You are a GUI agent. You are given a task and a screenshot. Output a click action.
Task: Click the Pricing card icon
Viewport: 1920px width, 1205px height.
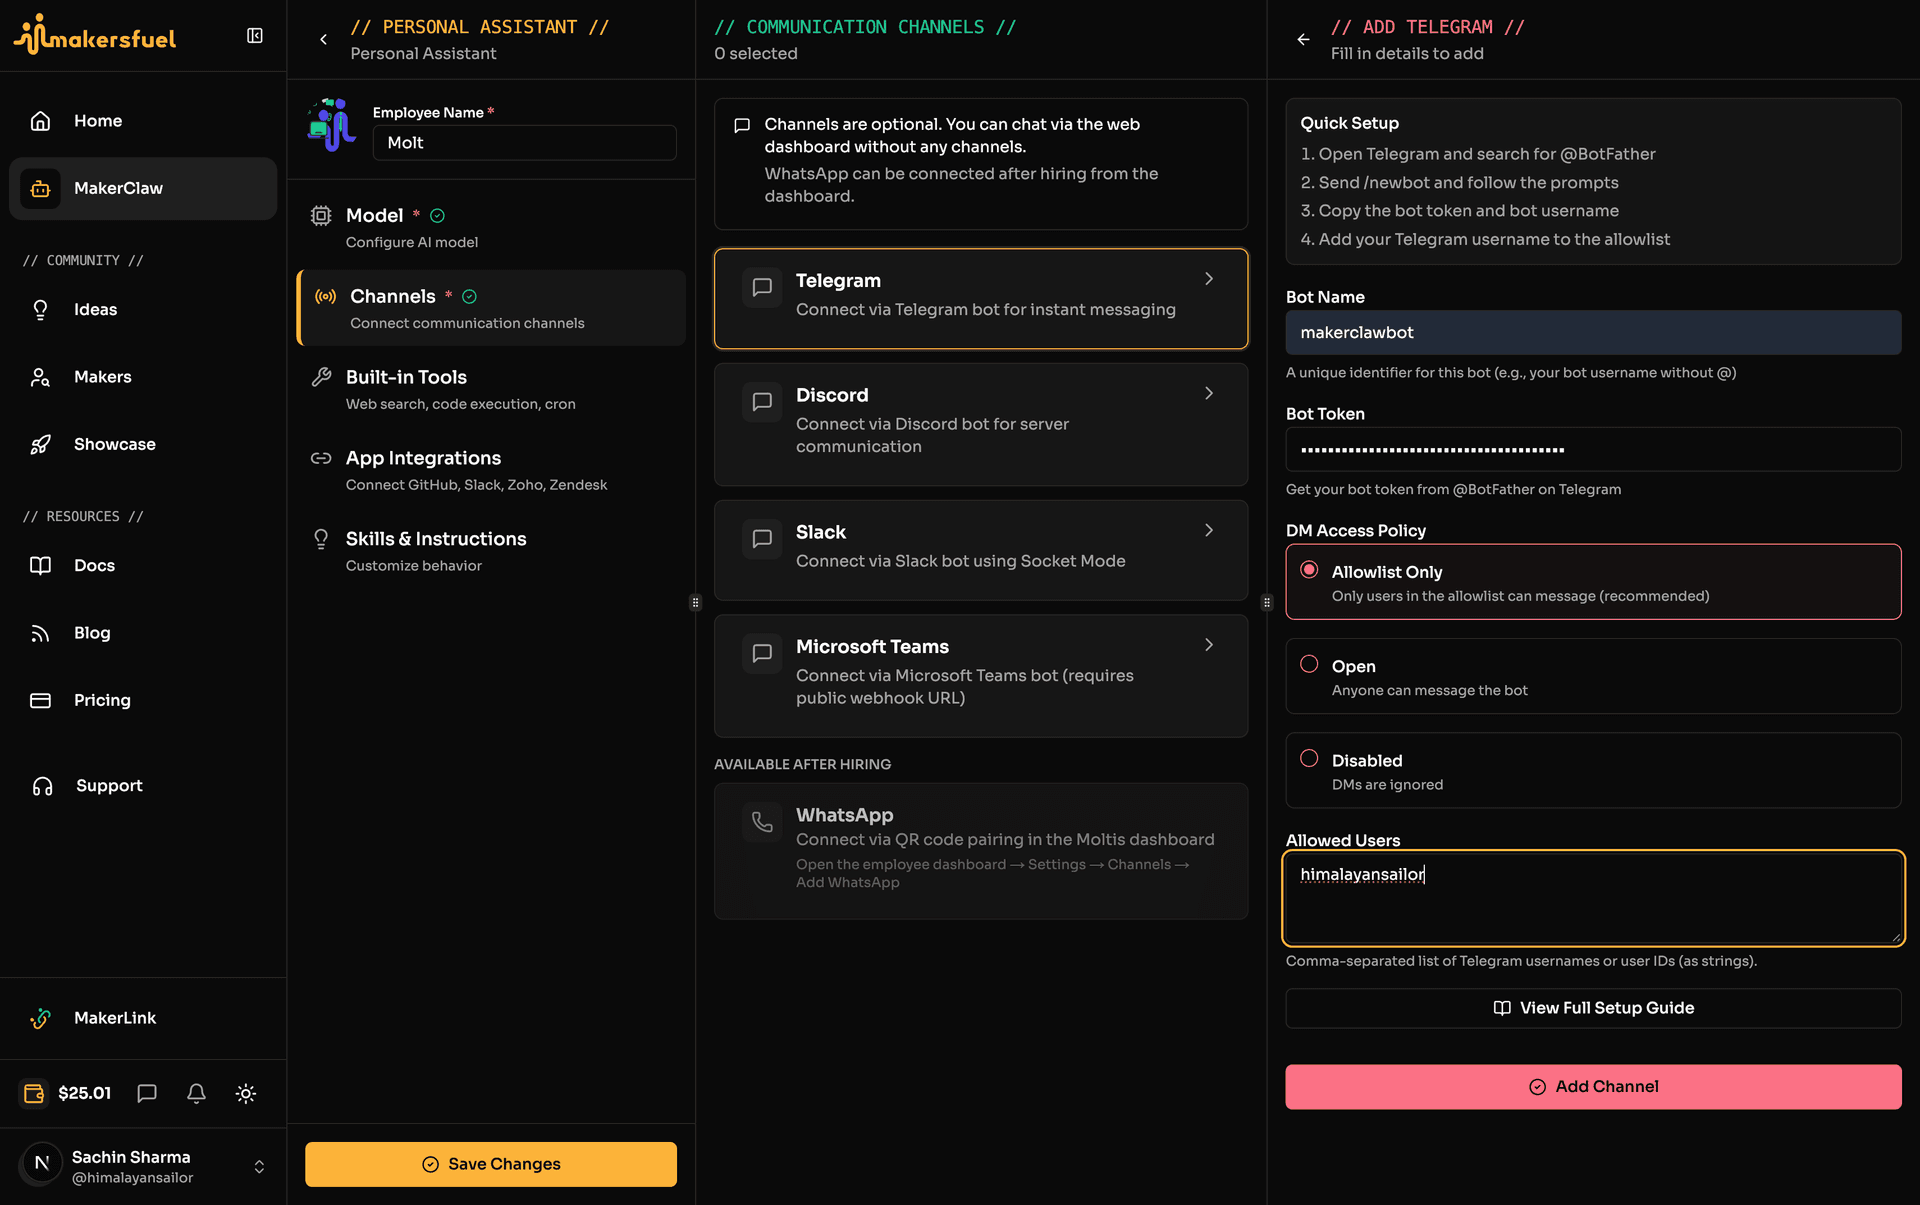point(40,700)
